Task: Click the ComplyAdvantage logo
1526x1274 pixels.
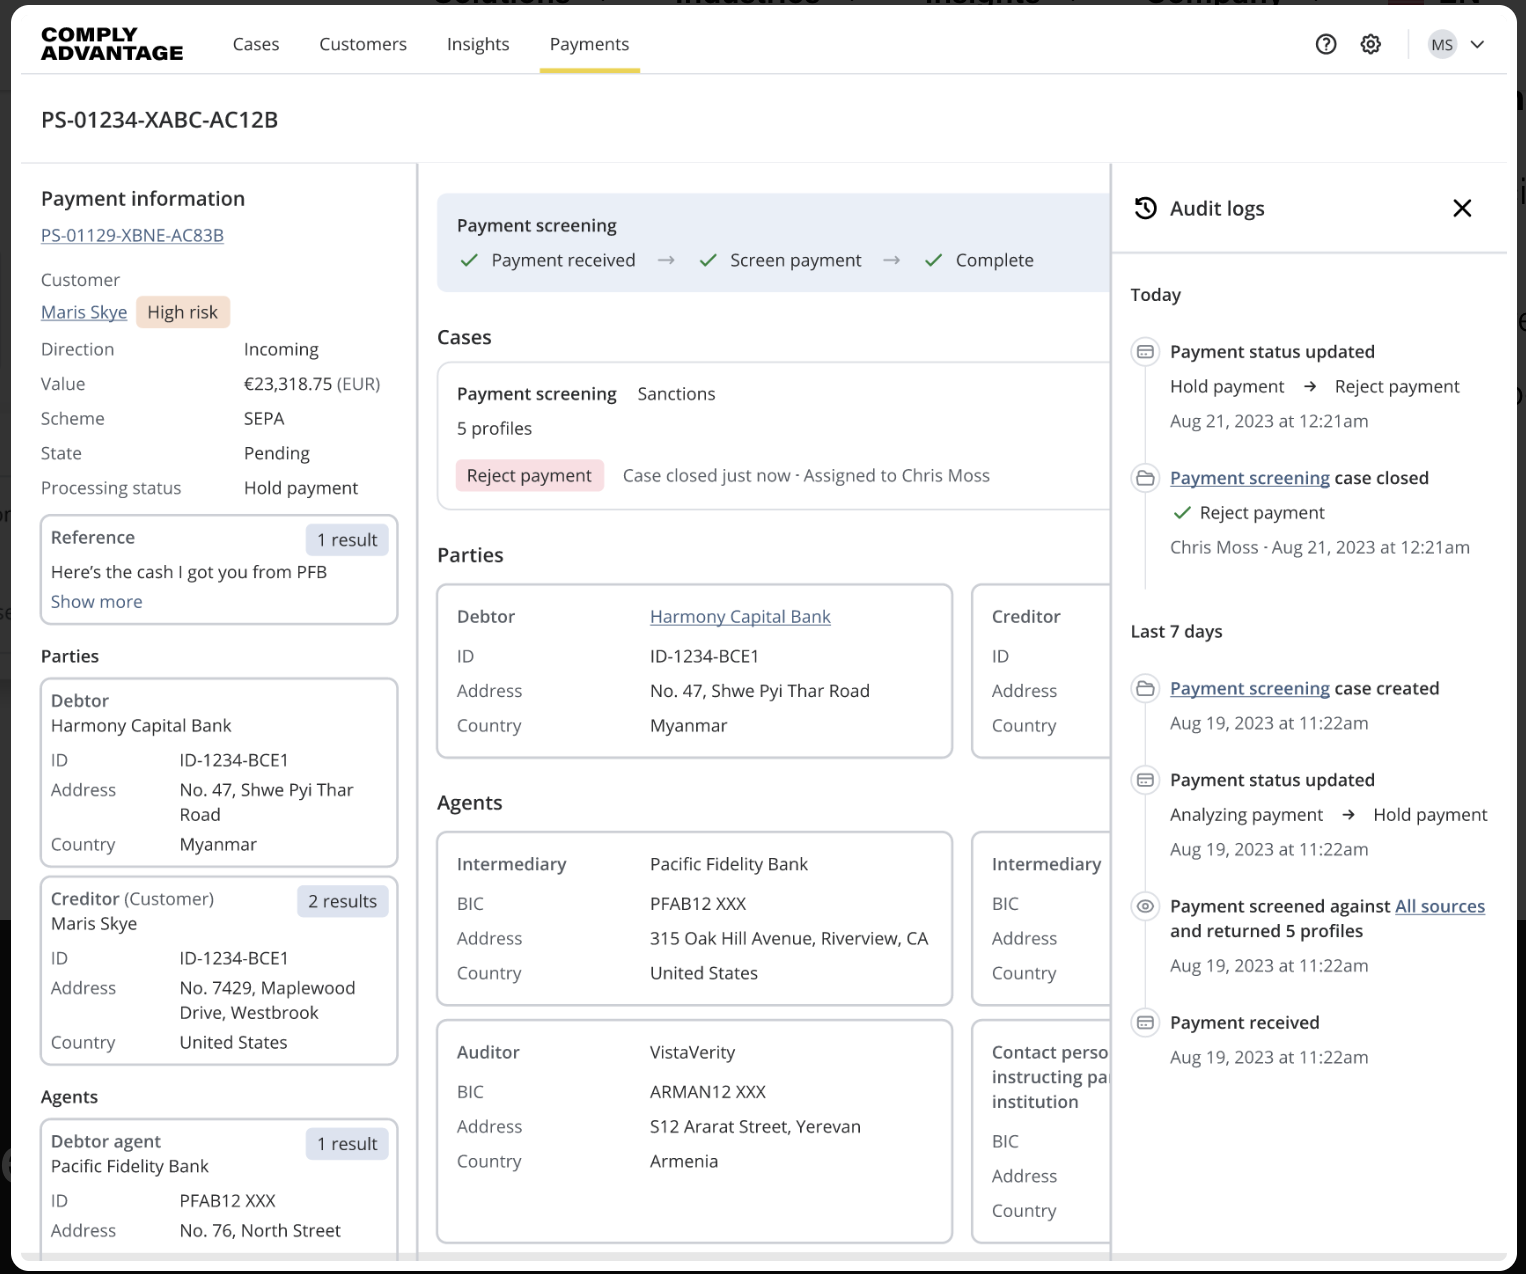Action: (112, 44)
